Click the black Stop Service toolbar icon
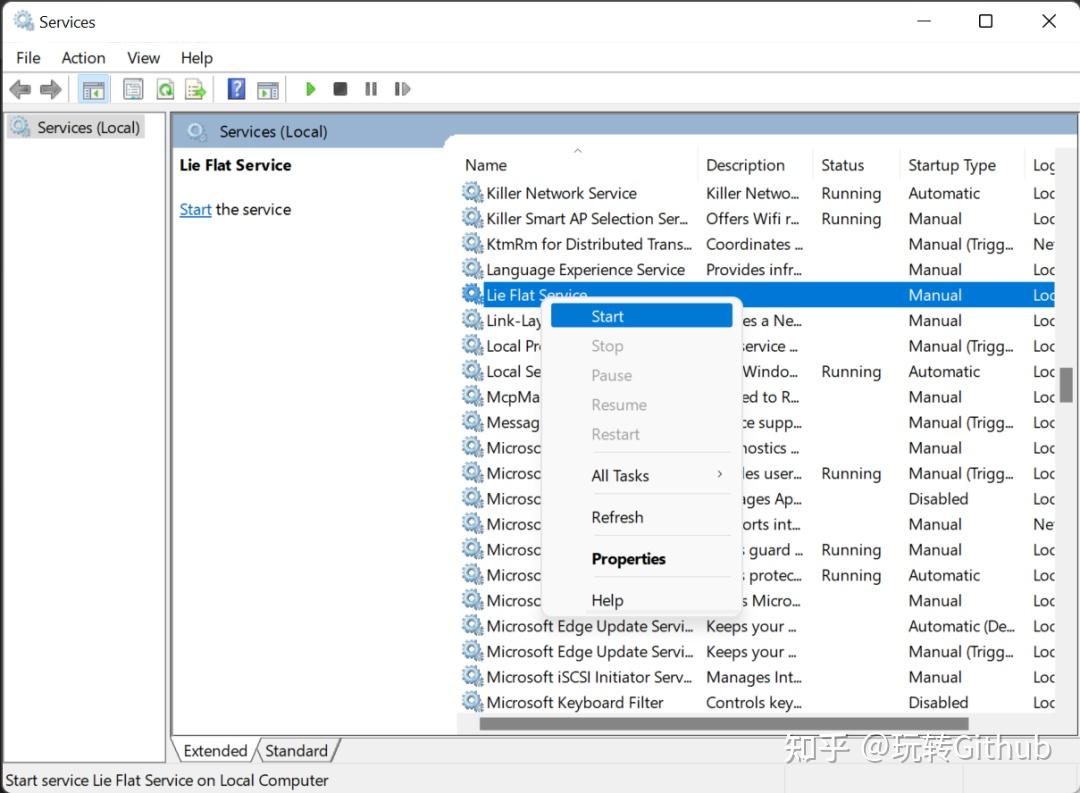 pyautogui.click(x=339, y=89)
